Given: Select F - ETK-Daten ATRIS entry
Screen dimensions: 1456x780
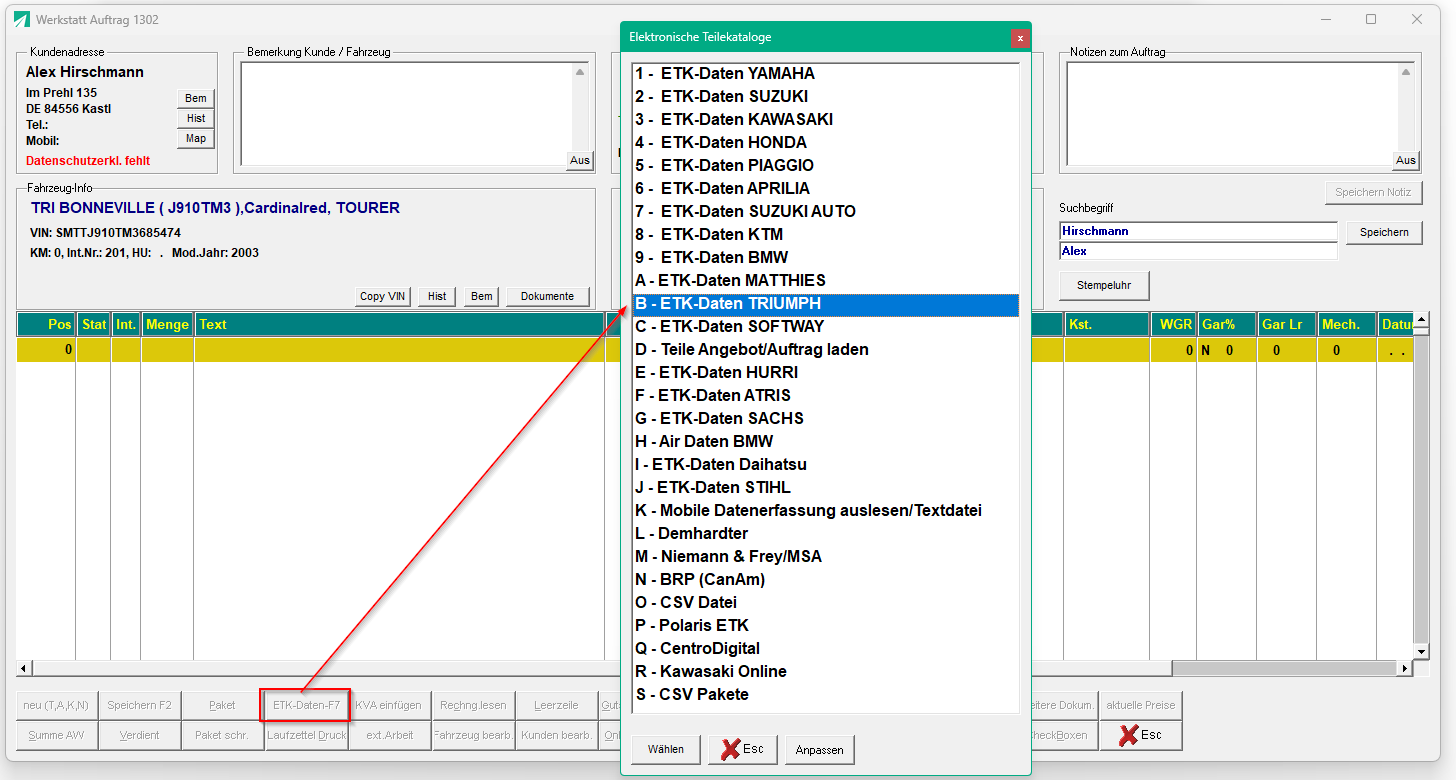Looking at the screenshot, I should (x=825, y=396).
